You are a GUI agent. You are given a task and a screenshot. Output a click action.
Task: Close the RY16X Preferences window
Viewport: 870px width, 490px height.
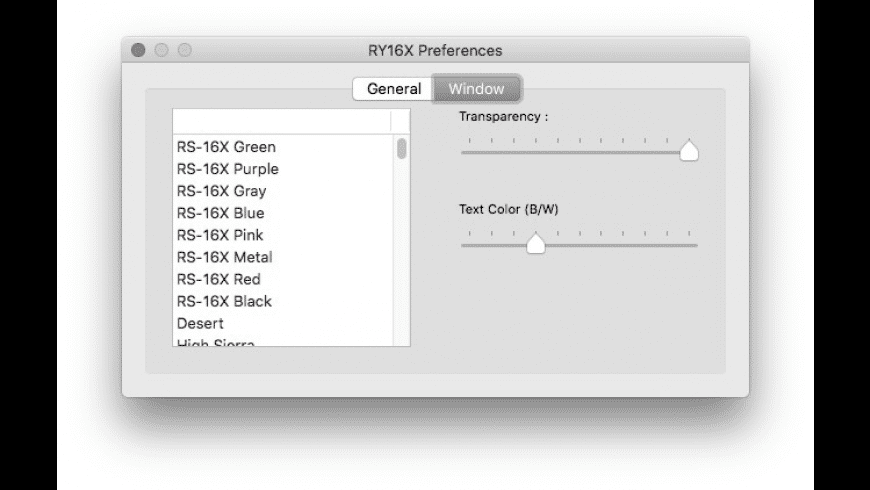click(x=138, y=50)
